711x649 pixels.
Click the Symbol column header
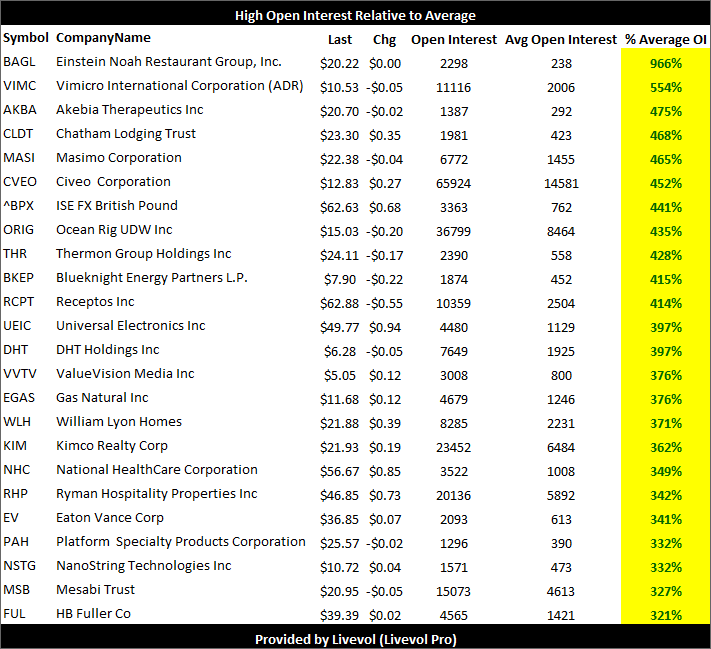(x=25, y=38)
